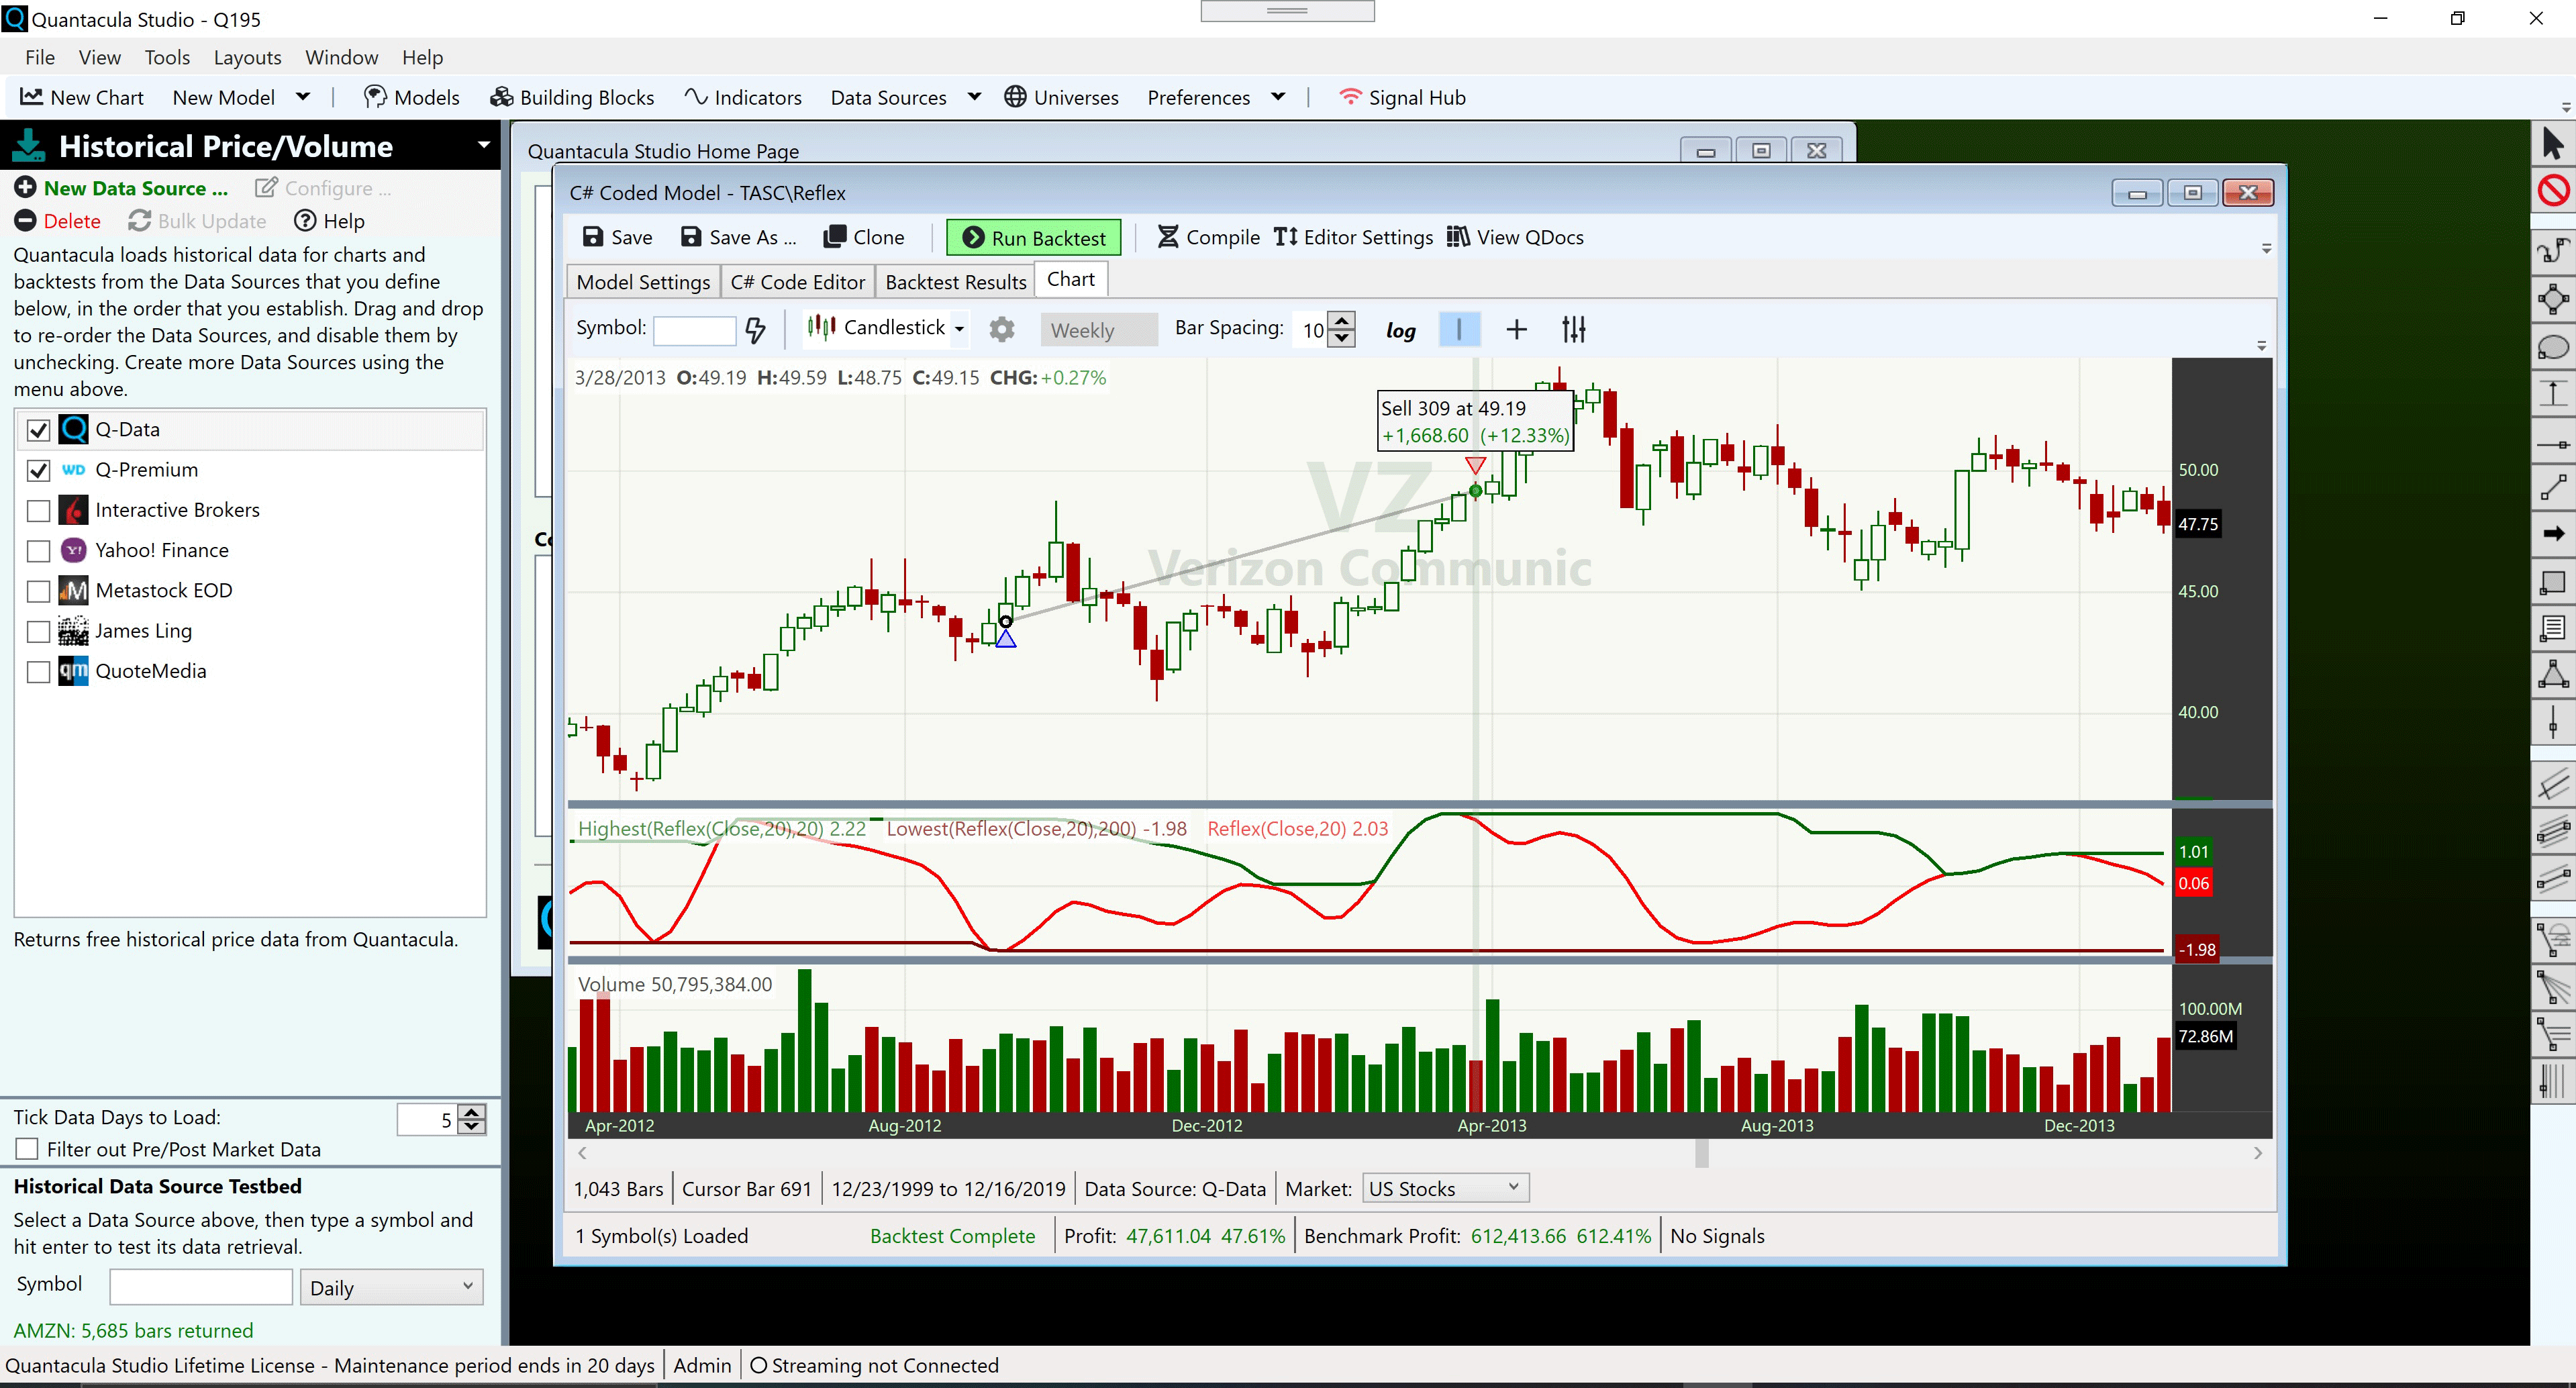
Task: Open the Layouts menu
Action: click(247, 57)
